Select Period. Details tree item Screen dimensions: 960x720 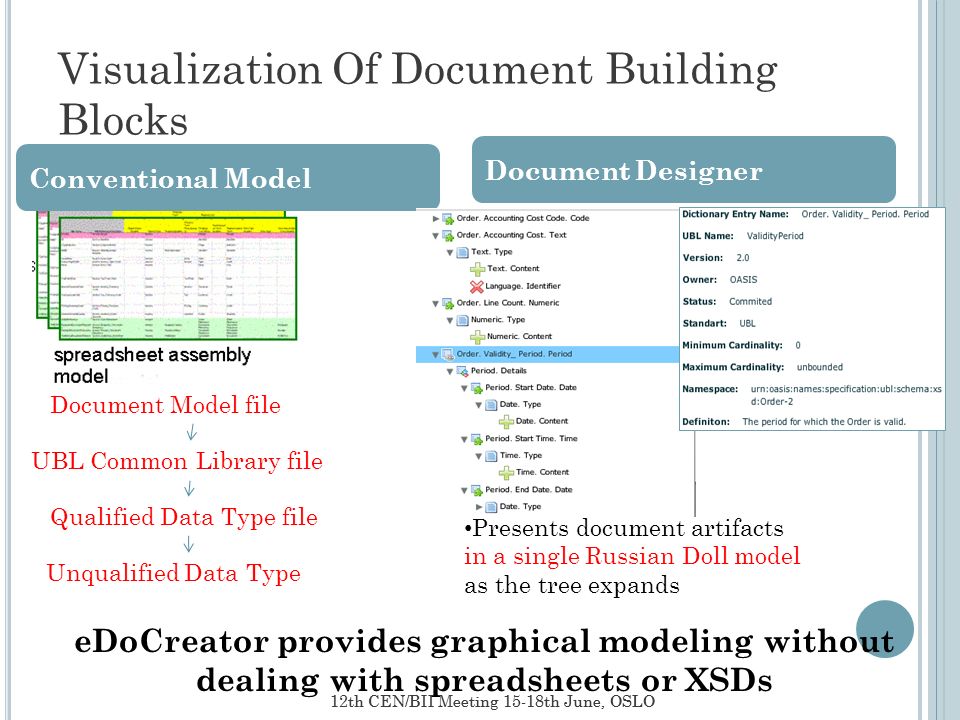click(x=498, y=371)
